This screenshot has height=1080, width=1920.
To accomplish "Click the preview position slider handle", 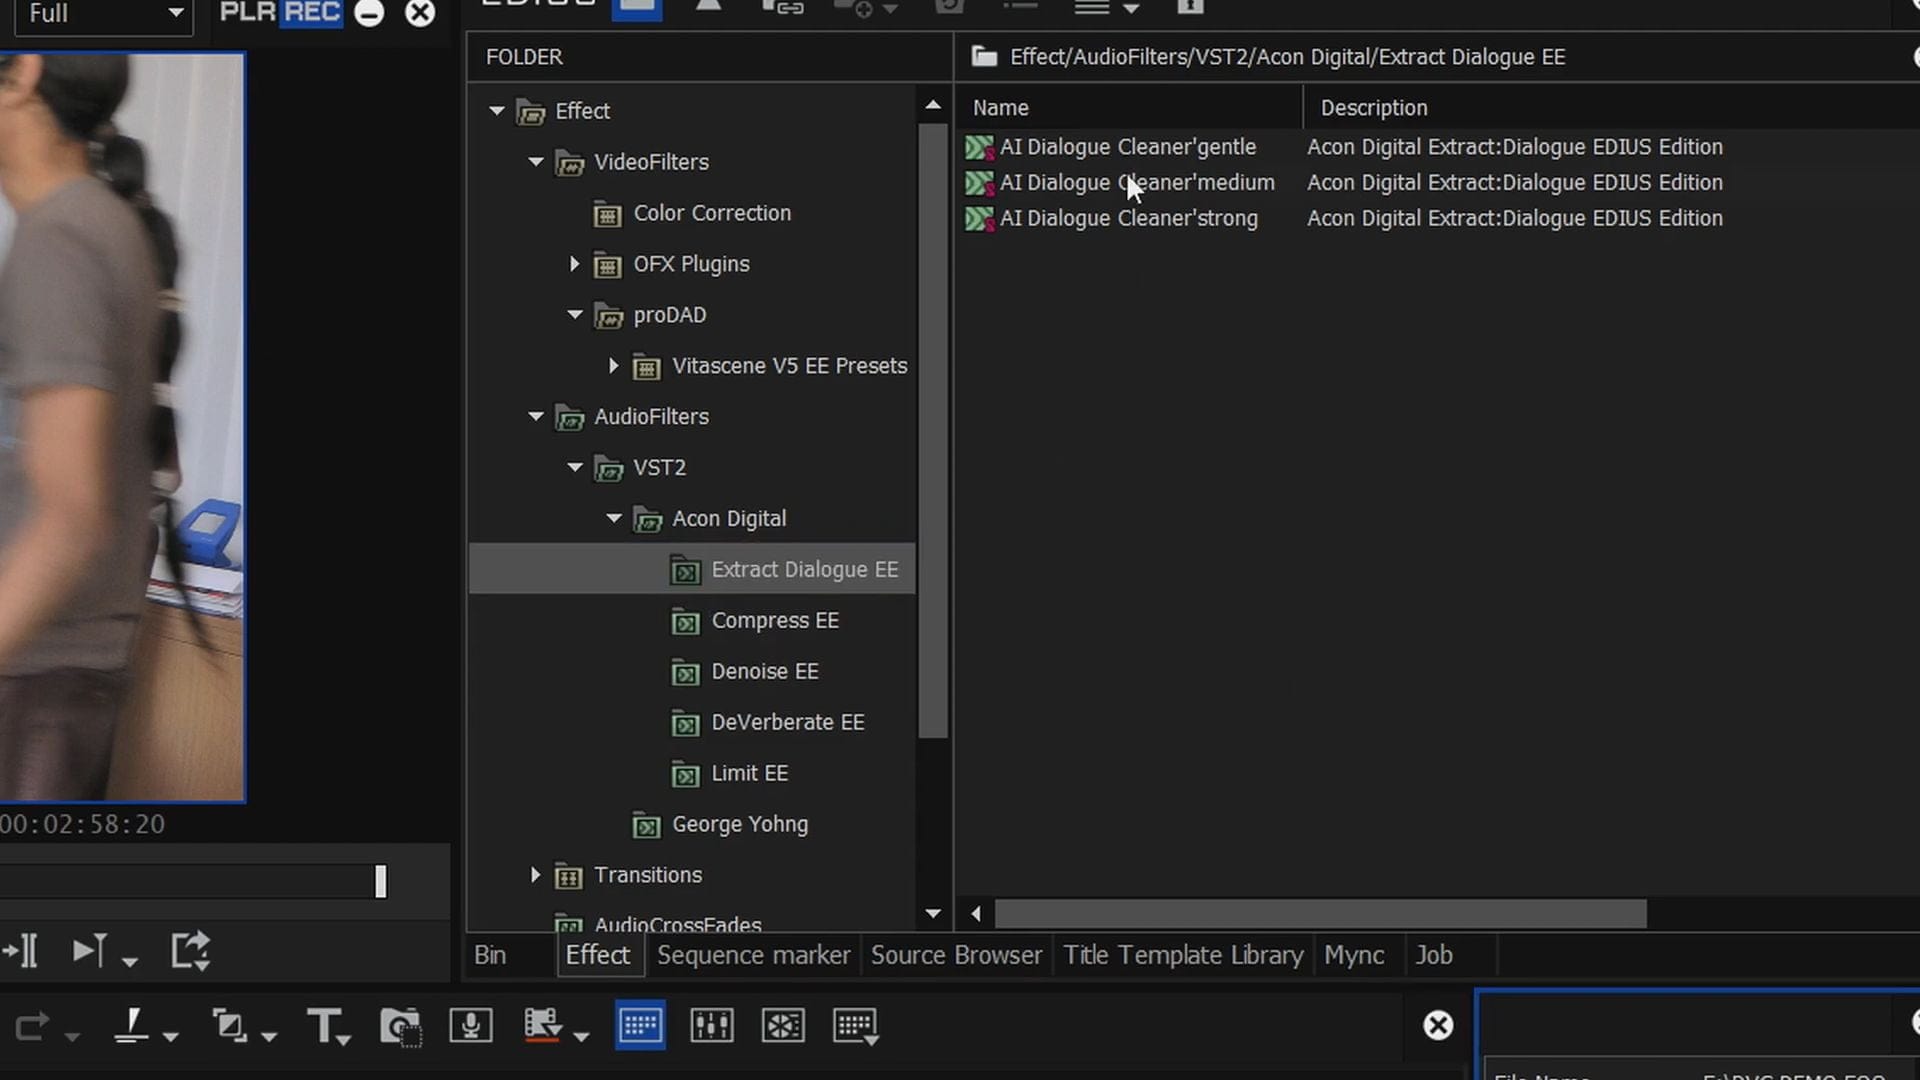I will [380, 881].
